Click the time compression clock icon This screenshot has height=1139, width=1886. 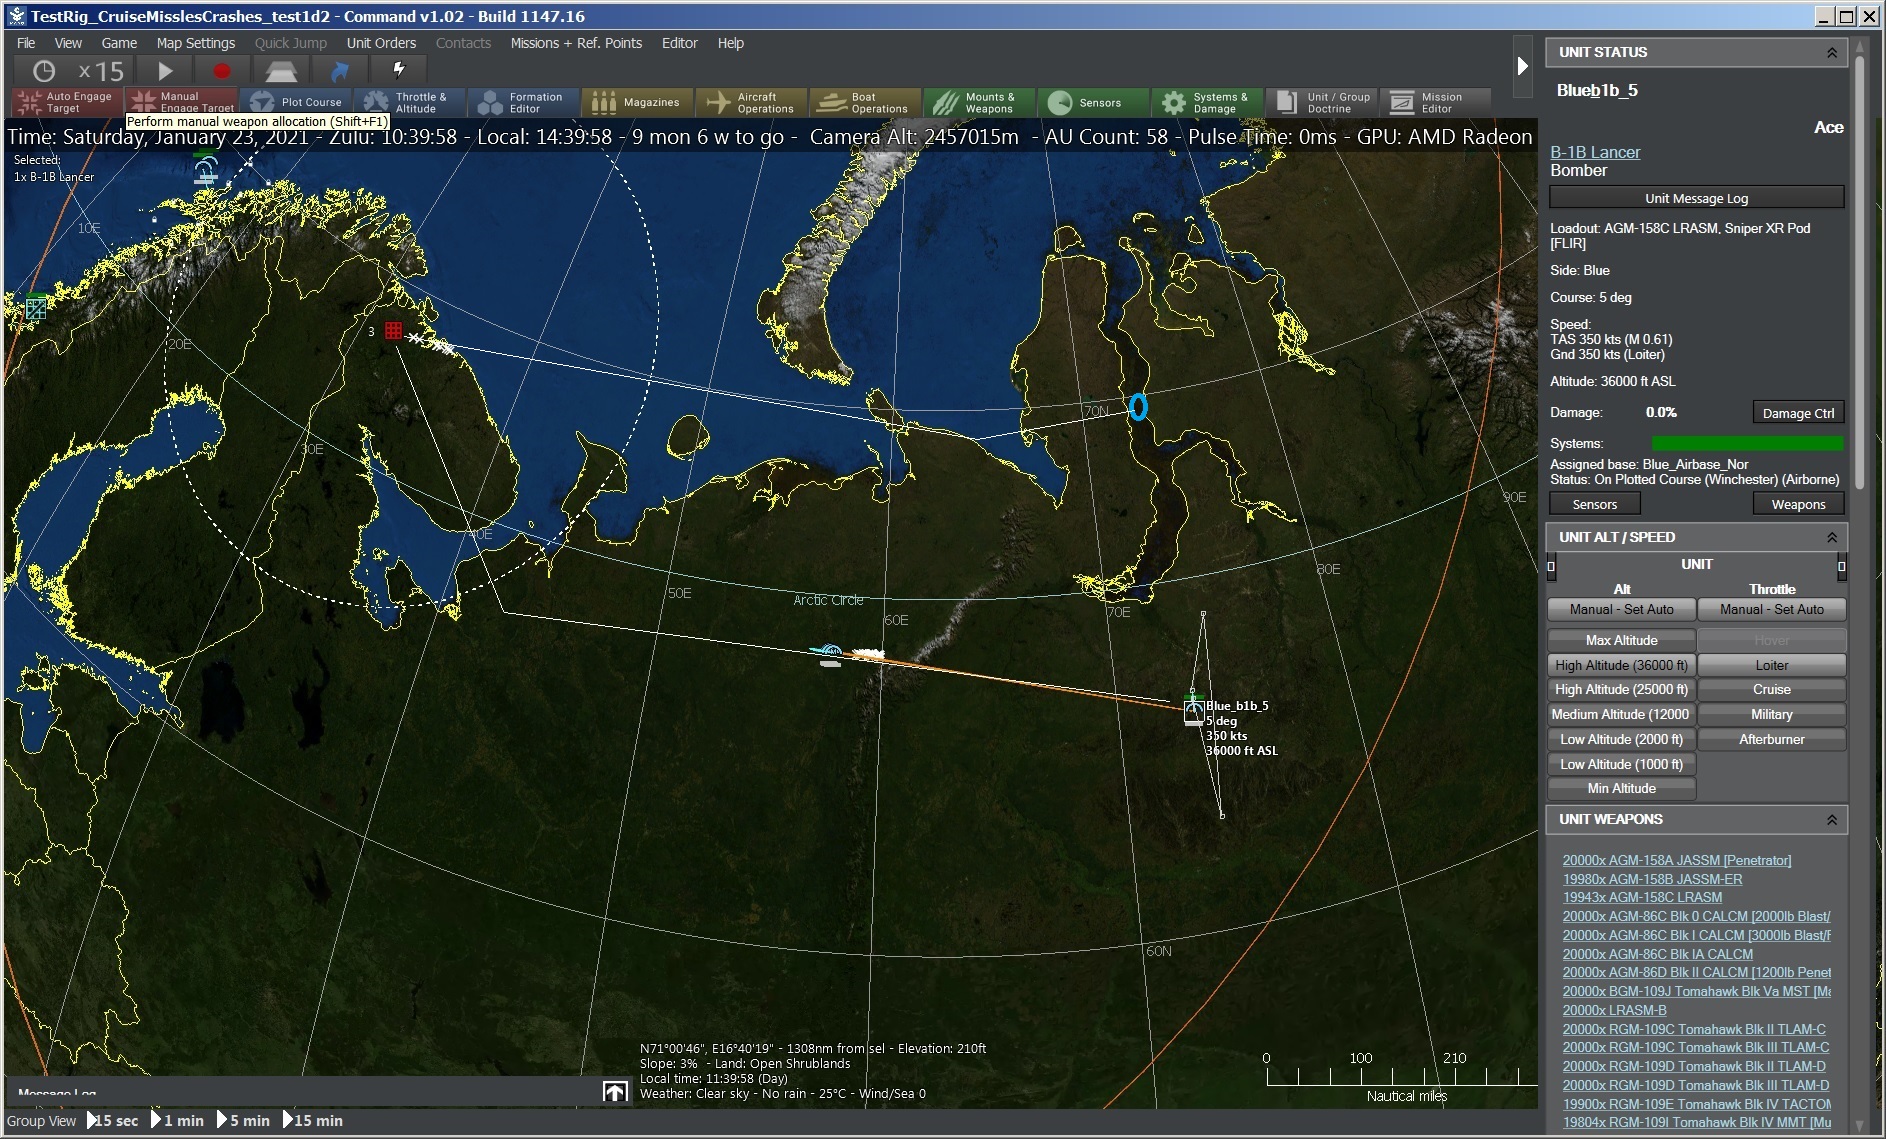(44, 71)
